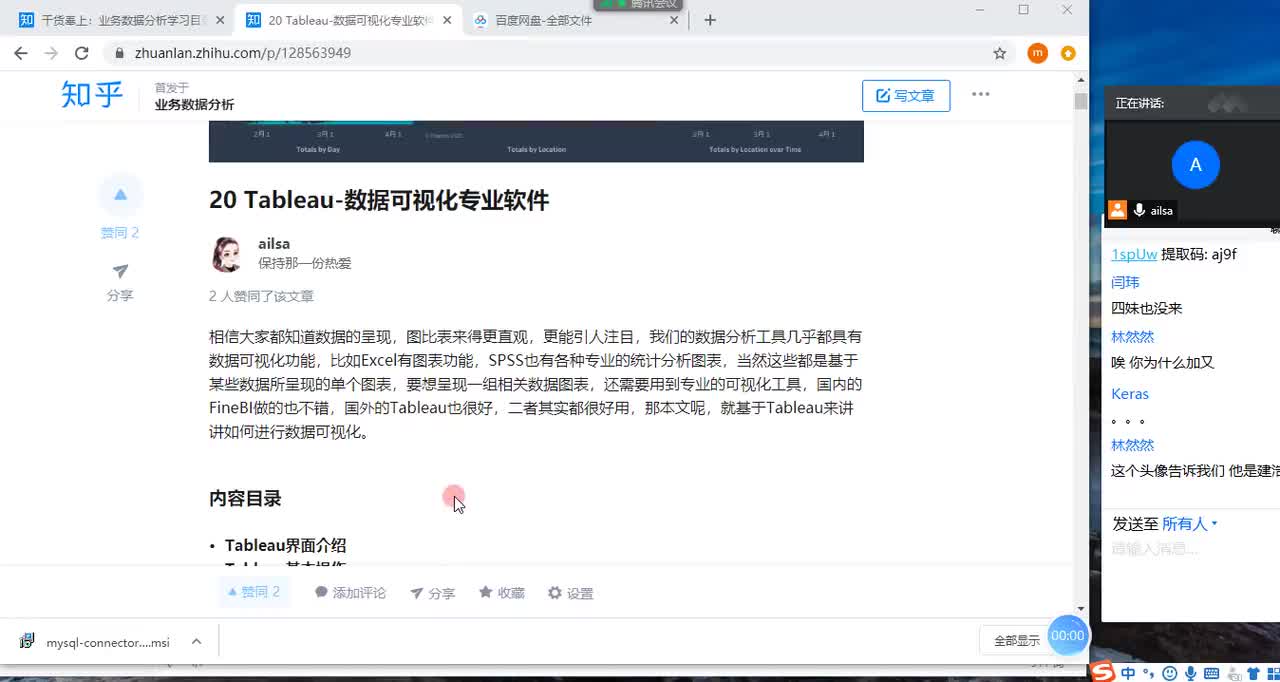1280x682 pixels.
Task: Click the scrollbar up arrow
Action: (x=1081, y=79)
